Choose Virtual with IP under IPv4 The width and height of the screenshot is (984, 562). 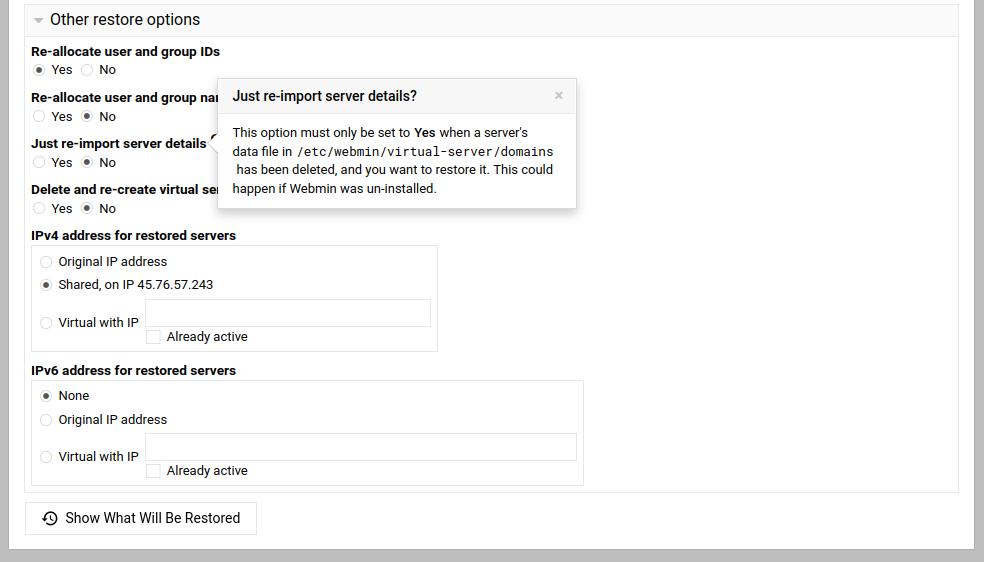[46, 323]
